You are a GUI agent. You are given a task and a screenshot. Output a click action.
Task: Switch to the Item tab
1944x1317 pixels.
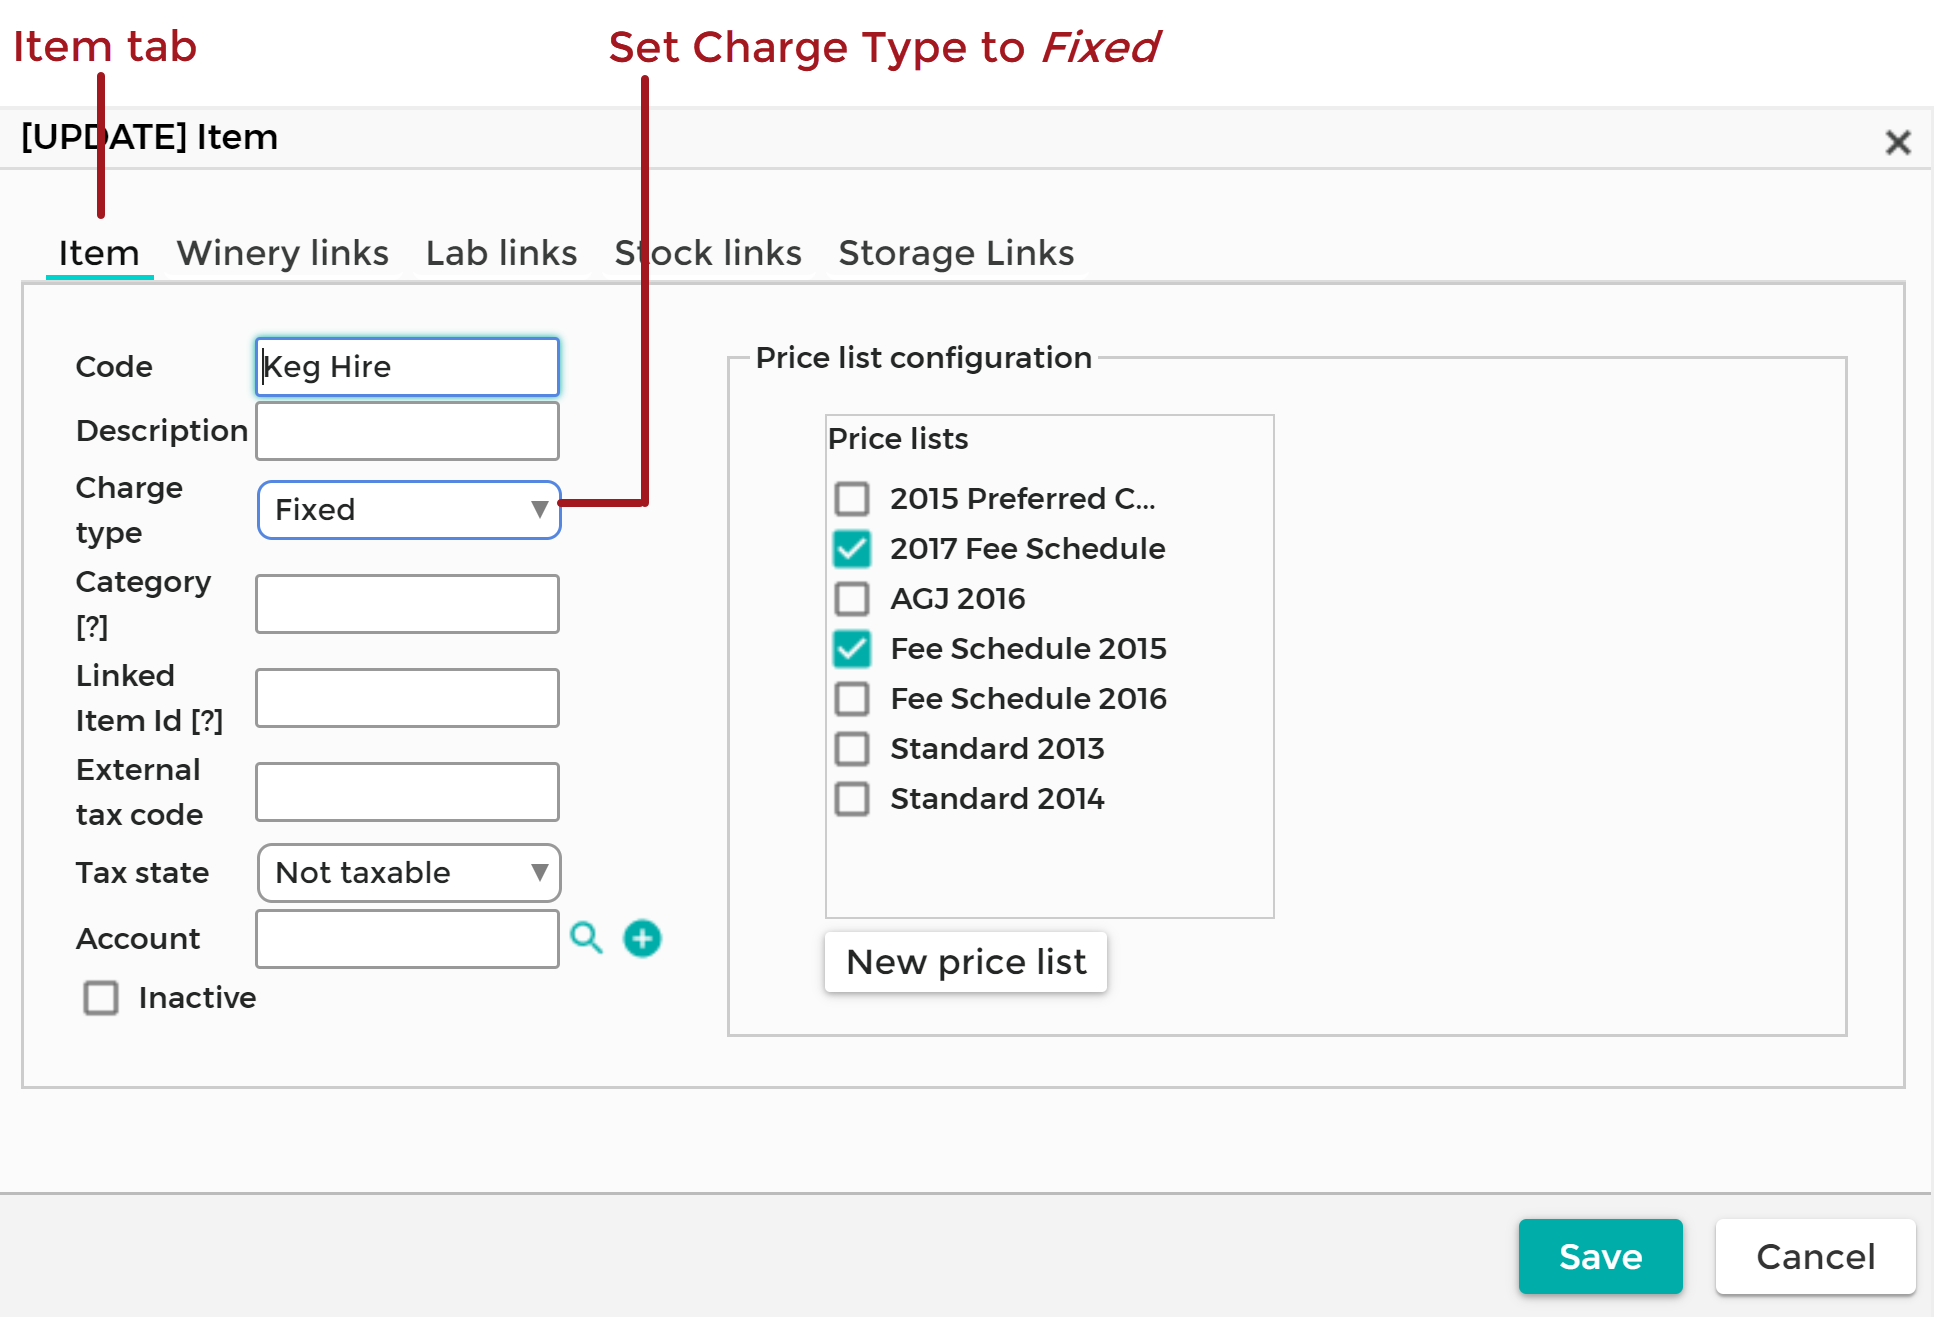(99, 253)
